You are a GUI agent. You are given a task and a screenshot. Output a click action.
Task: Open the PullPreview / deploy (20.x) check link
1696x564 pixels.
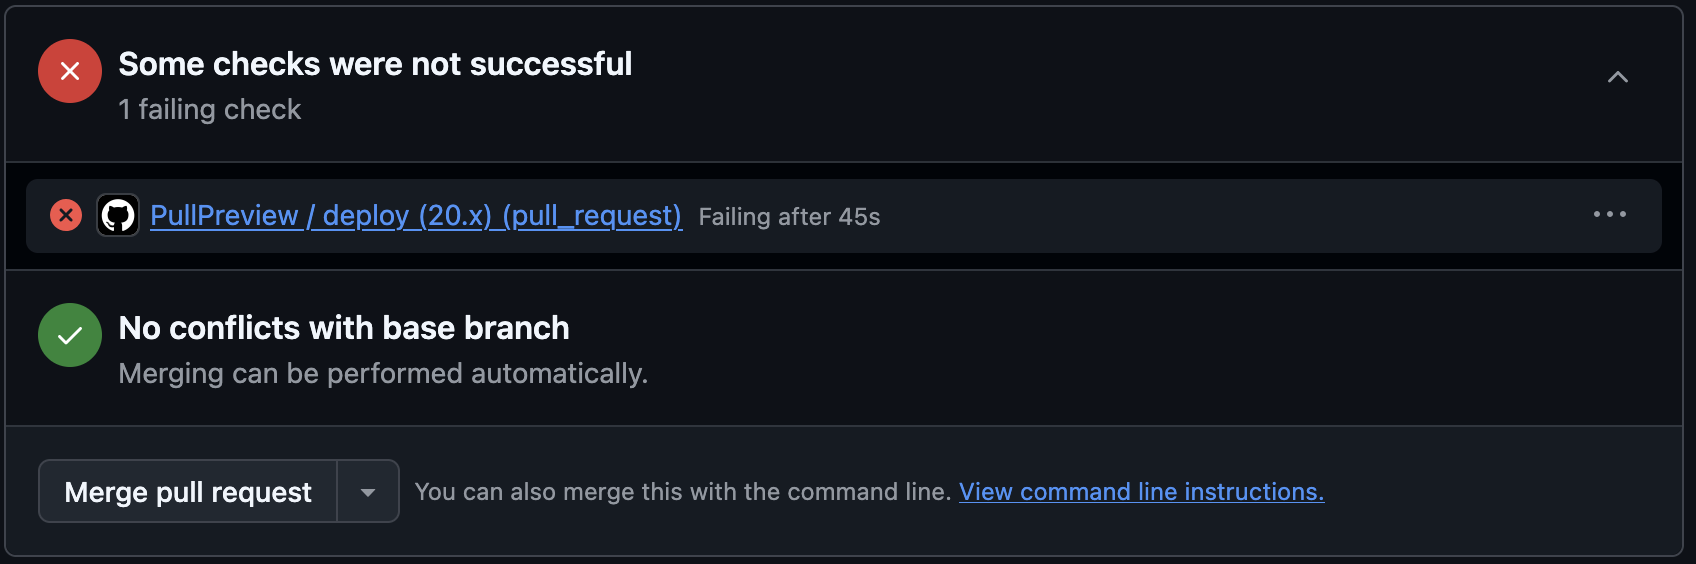point(415,216)
